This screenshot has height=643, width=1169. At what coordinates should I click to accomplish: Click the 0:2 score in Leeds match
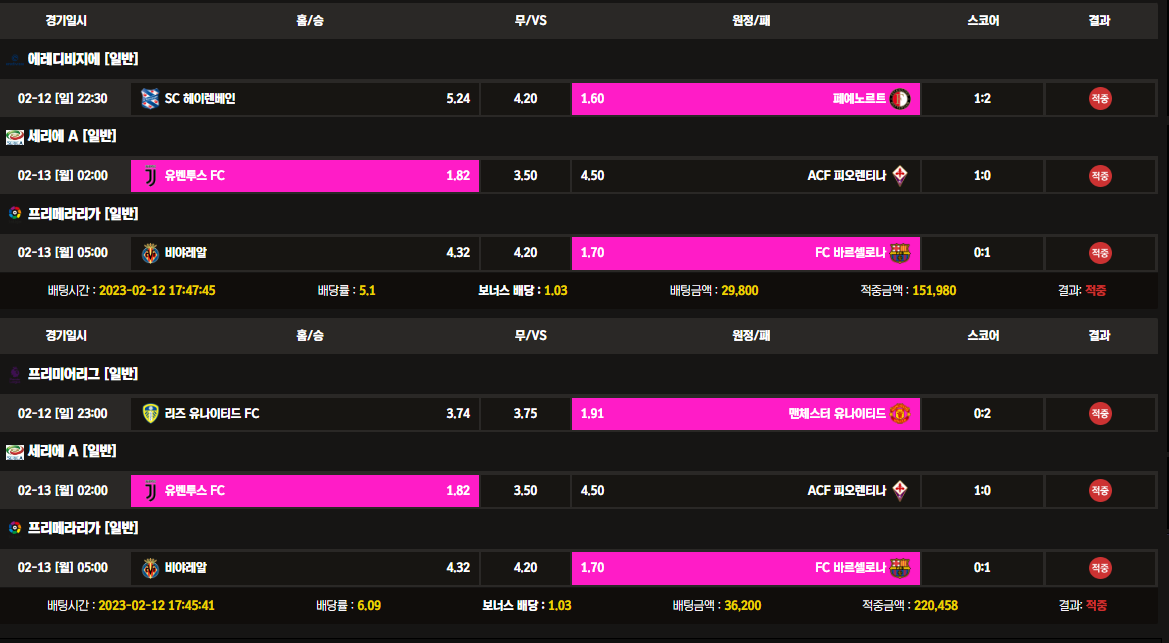click(982, 413)
